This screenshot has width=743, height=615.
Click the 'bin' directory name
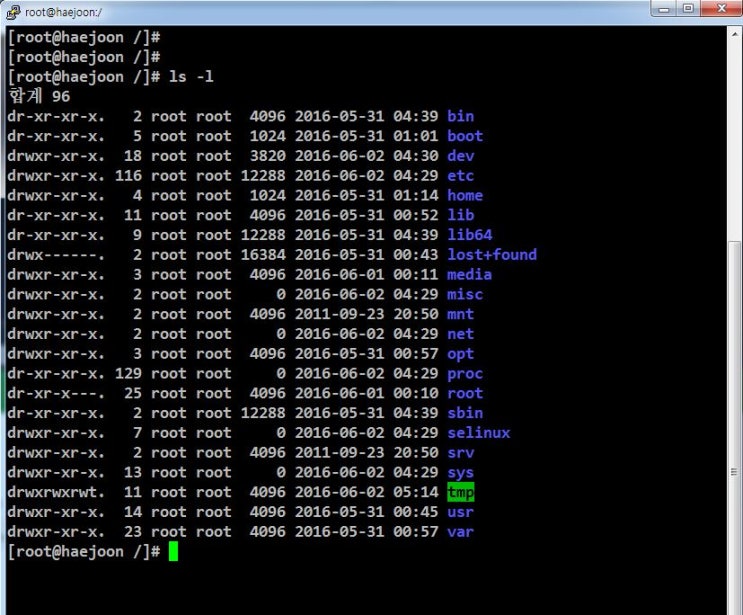(x=461, y=116)
